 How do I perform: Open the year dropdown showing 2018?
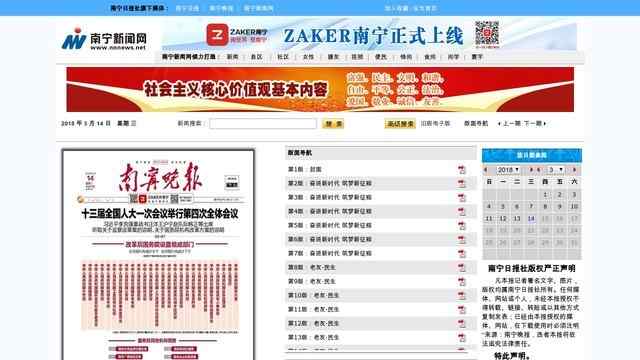[x=508, y=170]
